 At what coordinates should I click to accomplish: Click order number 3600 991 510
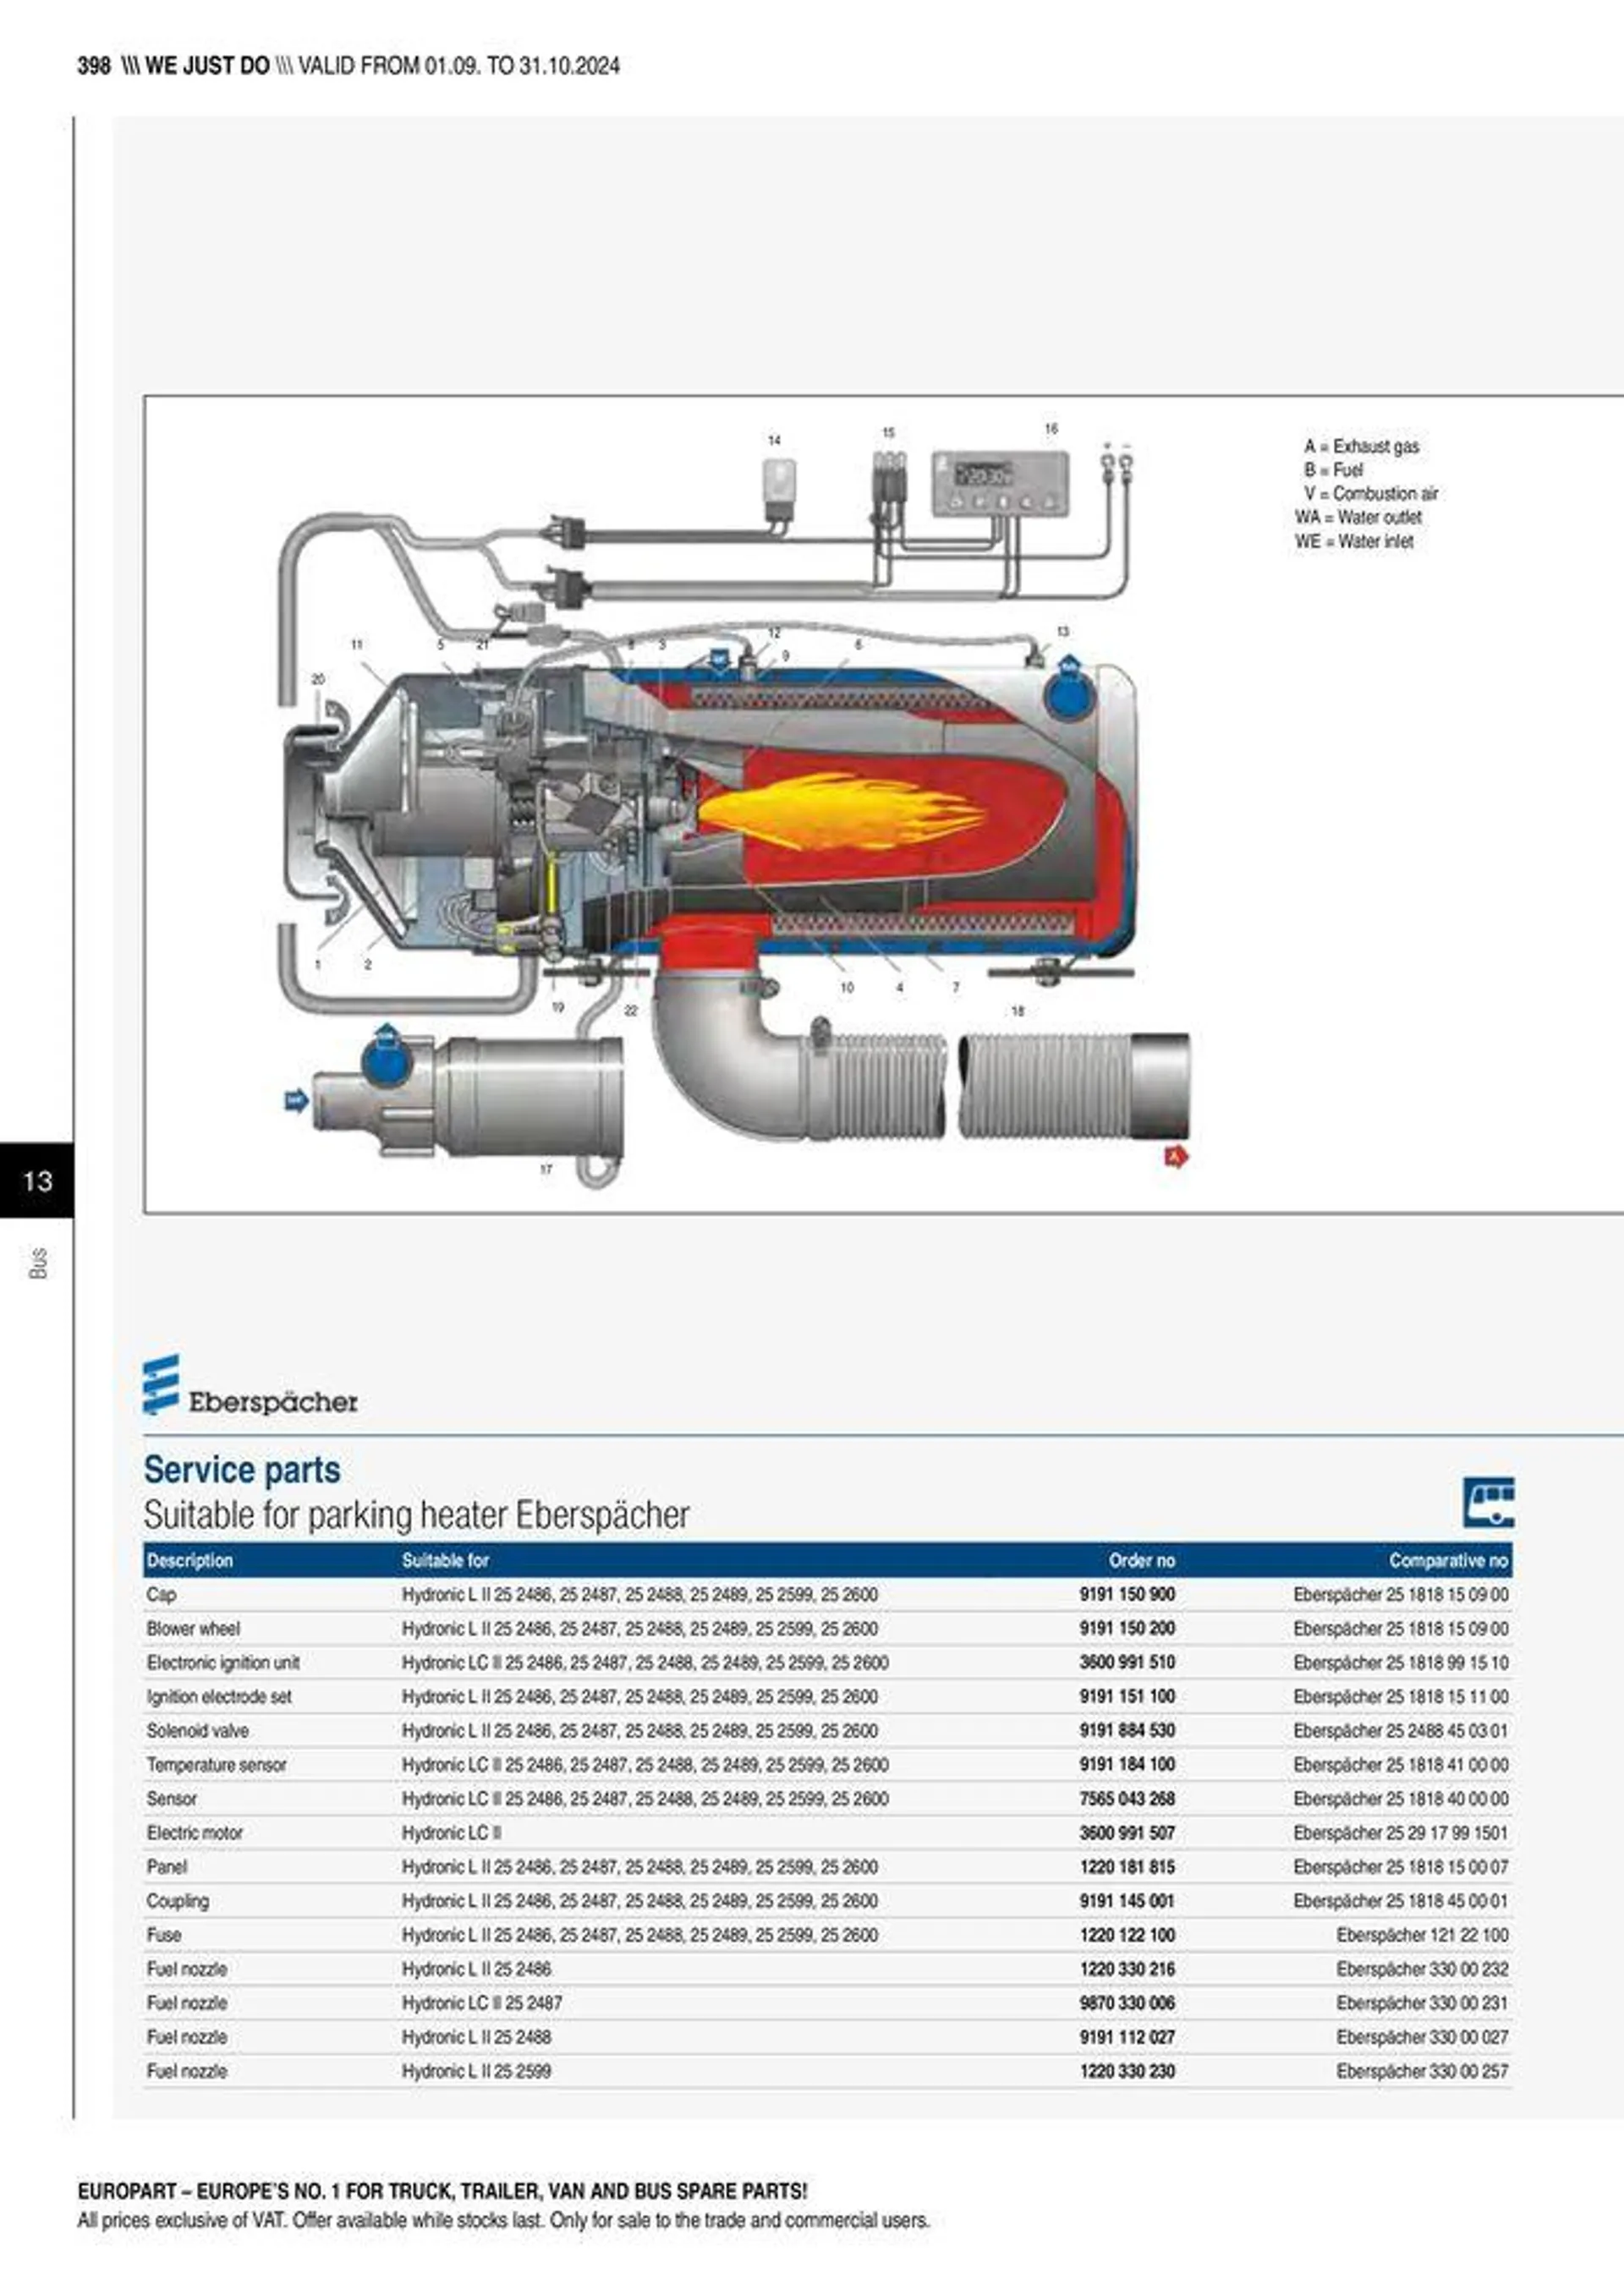[1127, 1662]
